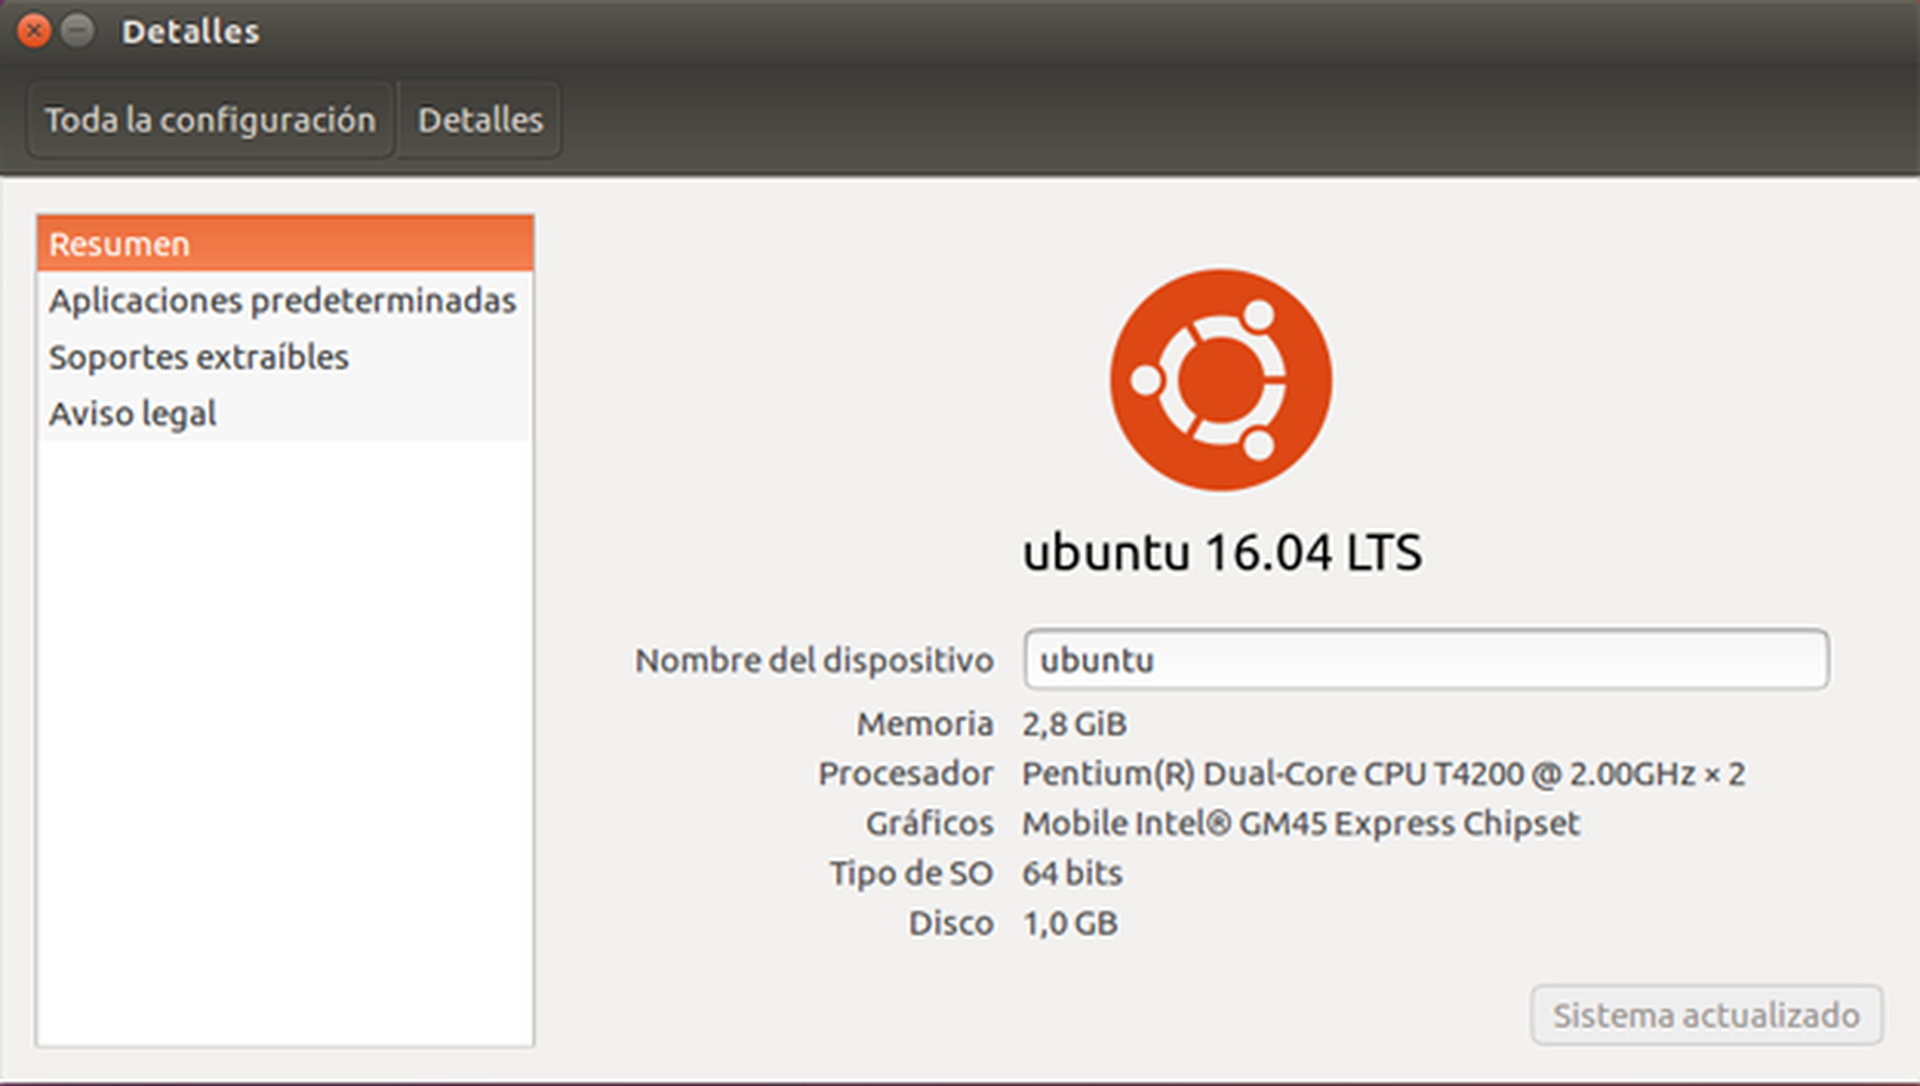Click the Gráficos chipset entry
Viewport: 1920px width, 1086px height.
(x=1299, y=823)
